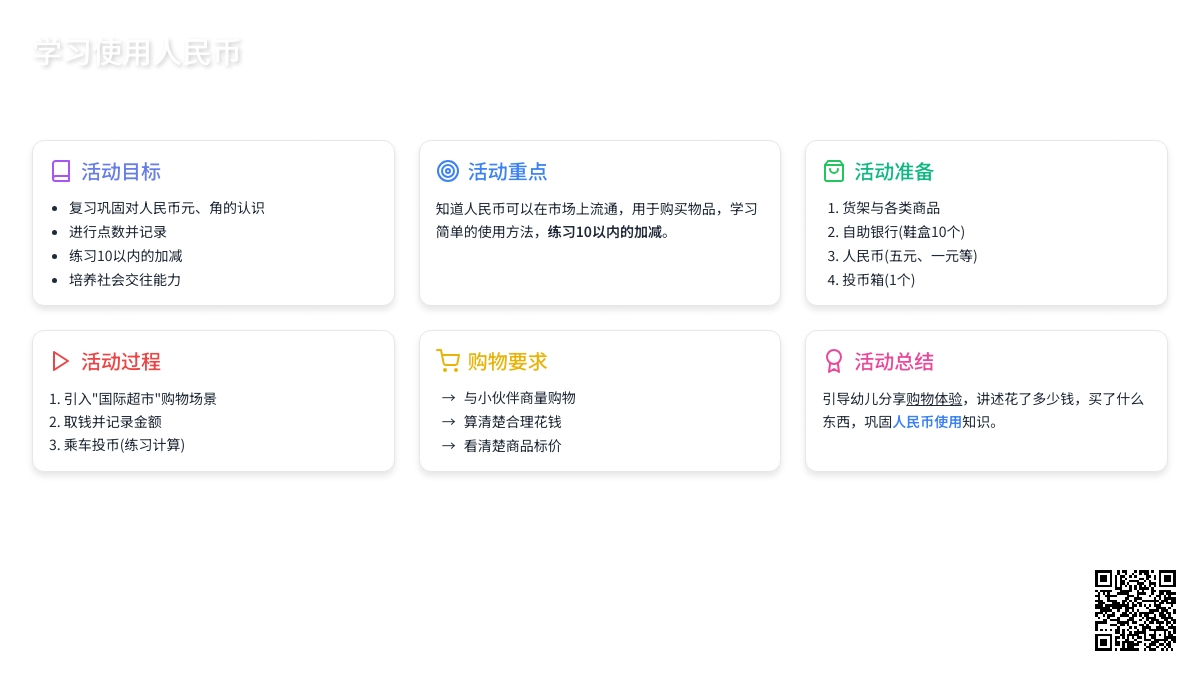The height and width of the screenshot is (675, 1200).
Task: Click step 取钱并记录金额
Action: pyautogui.click(x=113, y=422)
